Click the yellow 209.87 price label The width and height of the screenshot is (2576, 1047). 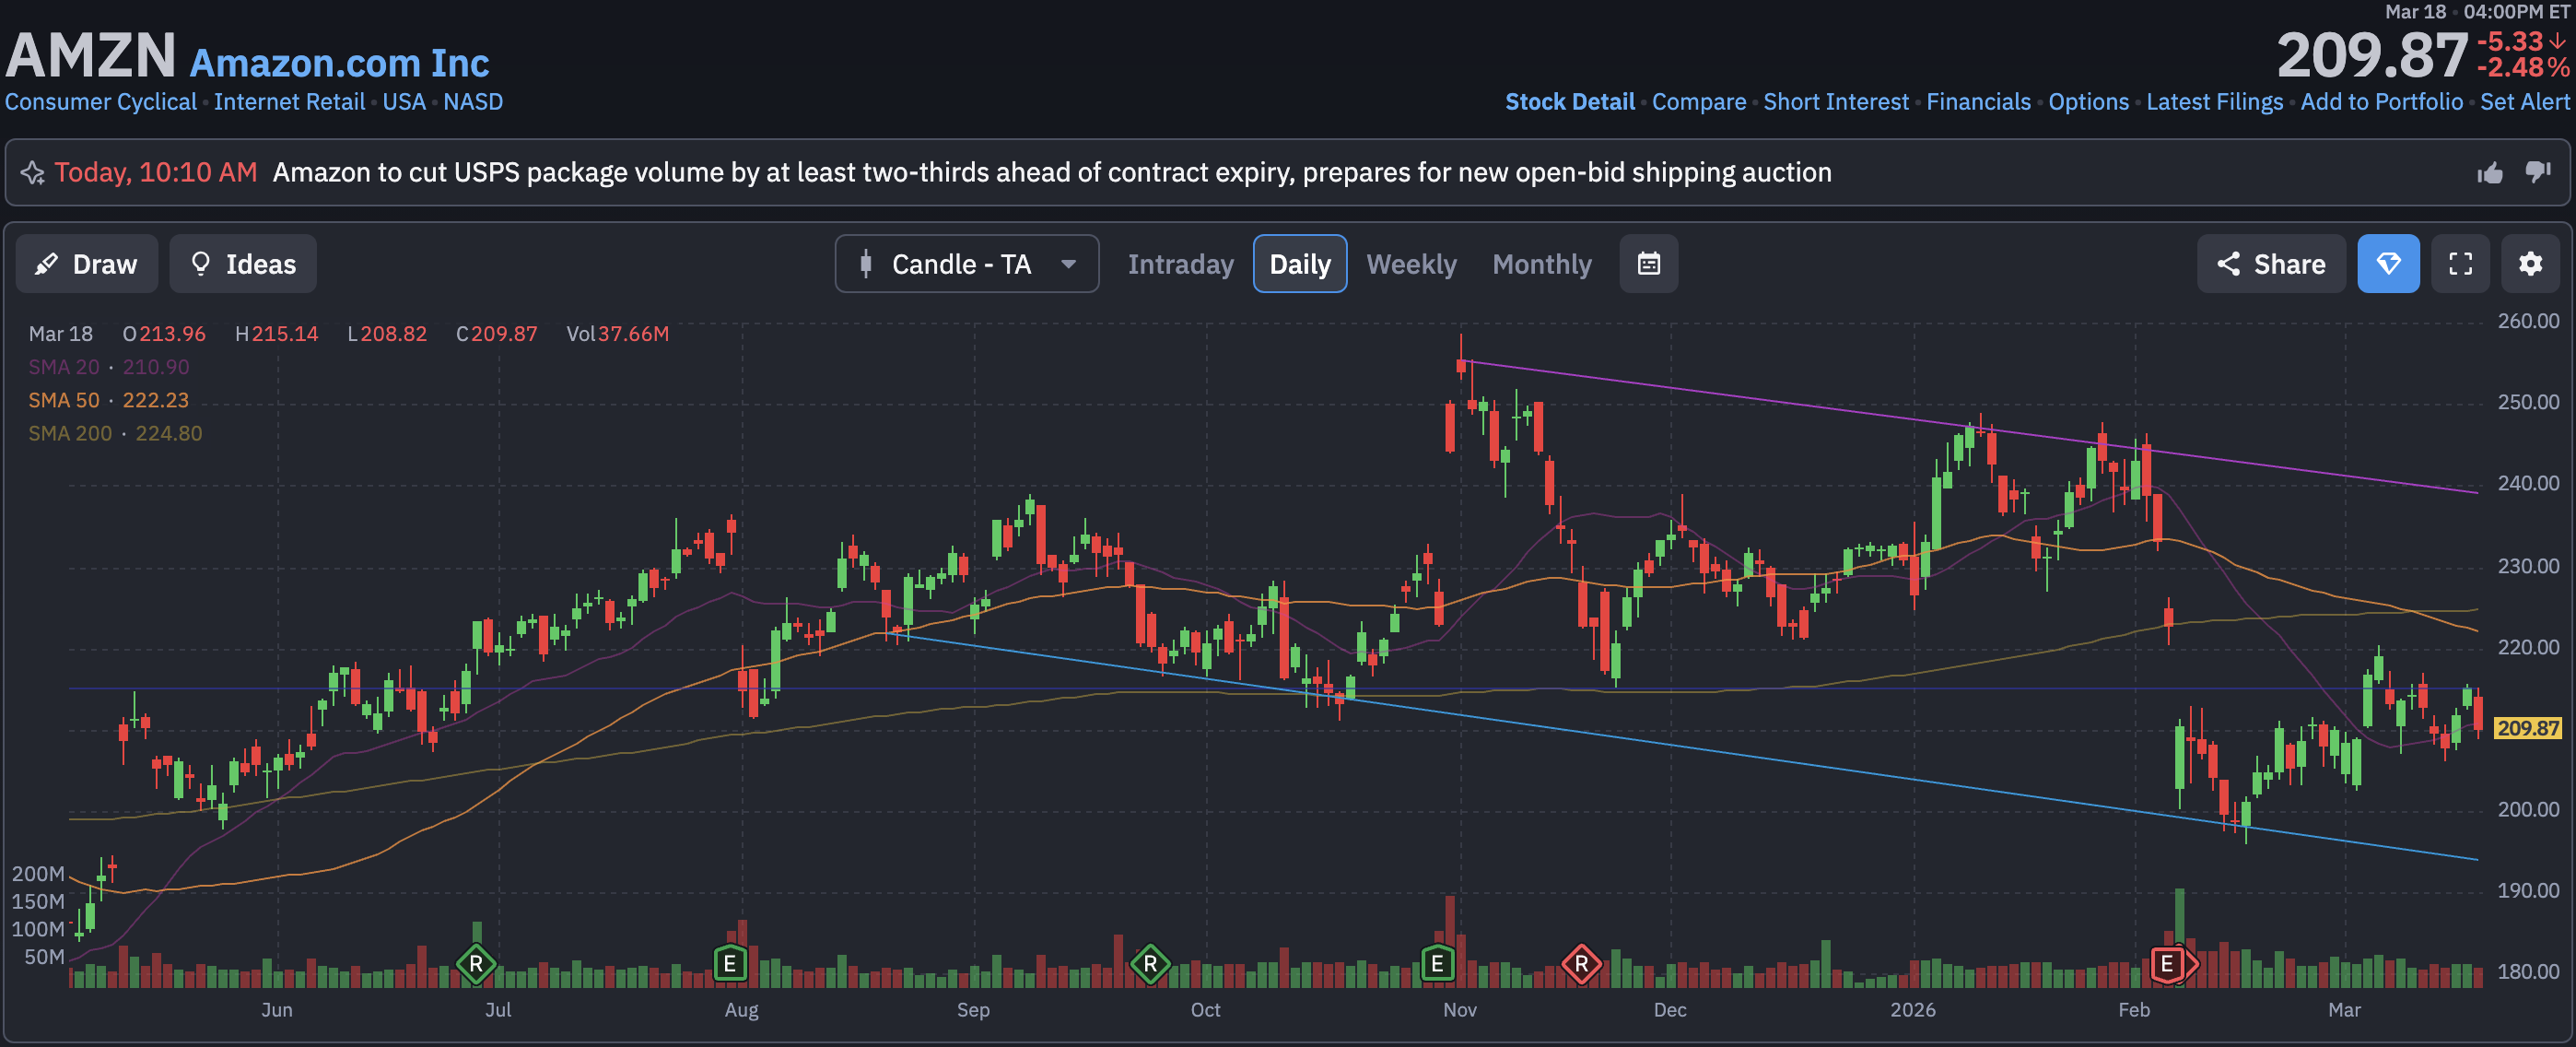[x=2527, y=728]
